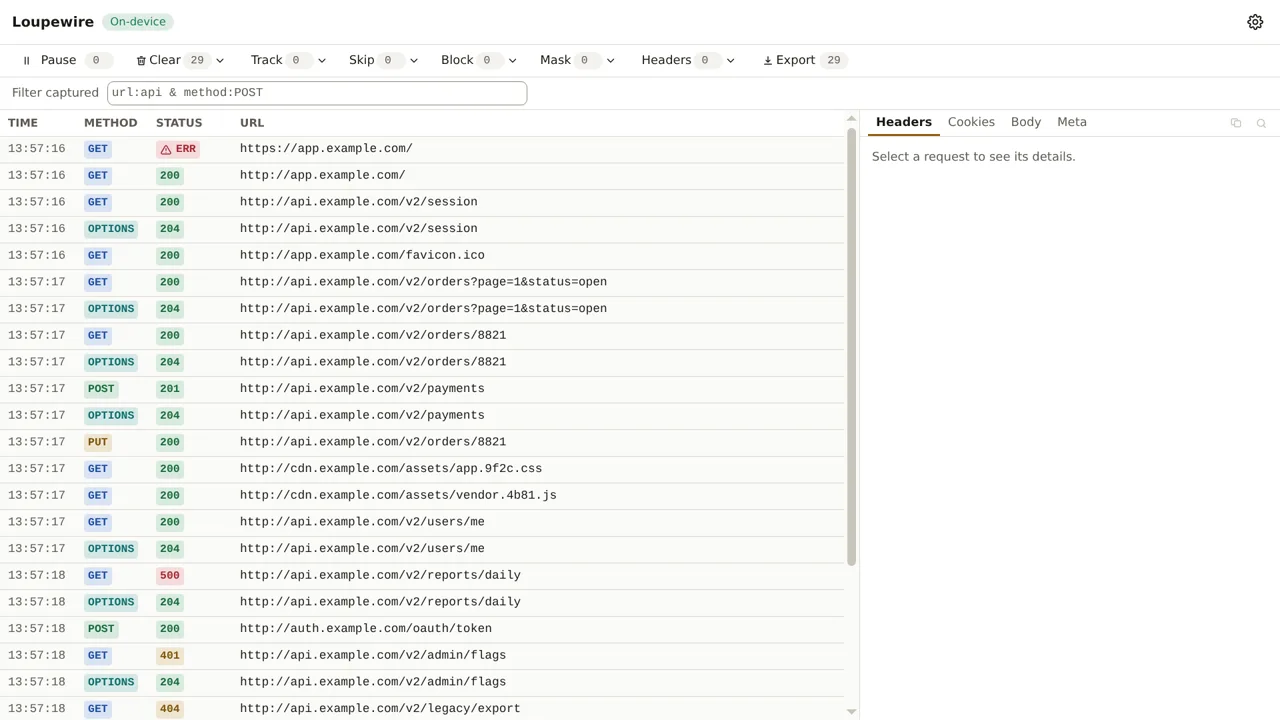Select the POST oauth/token request

tap(422, 629)
